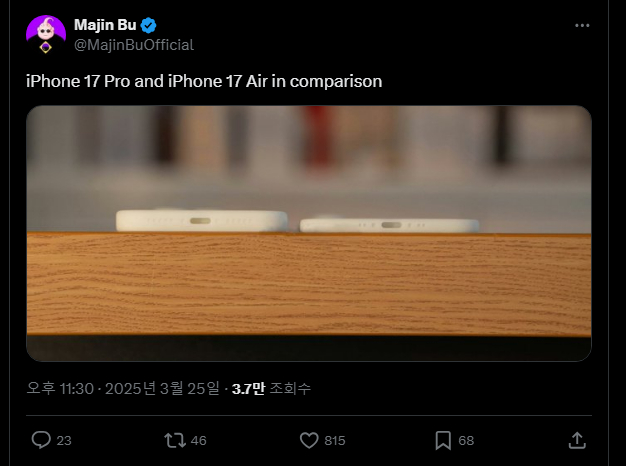Click the tweet text about iPhone 17 comparison
The height and width of the screenshot is (466, 626).
(x=204, y=81)
